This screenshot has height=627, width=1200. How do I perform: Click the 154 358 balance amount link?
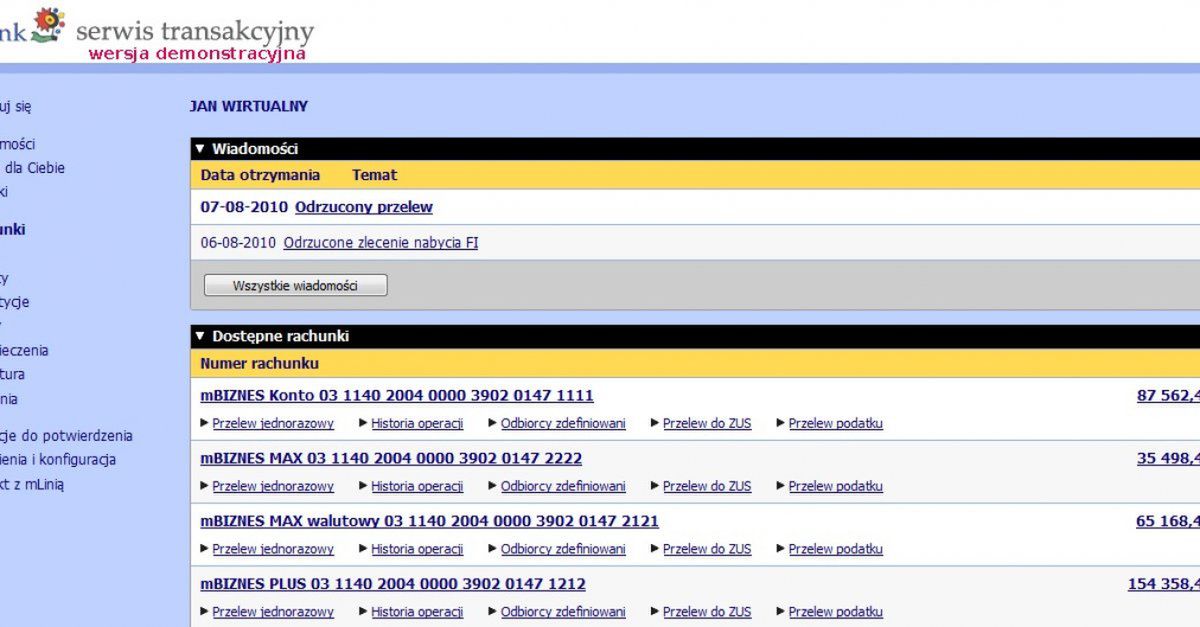1164,584
